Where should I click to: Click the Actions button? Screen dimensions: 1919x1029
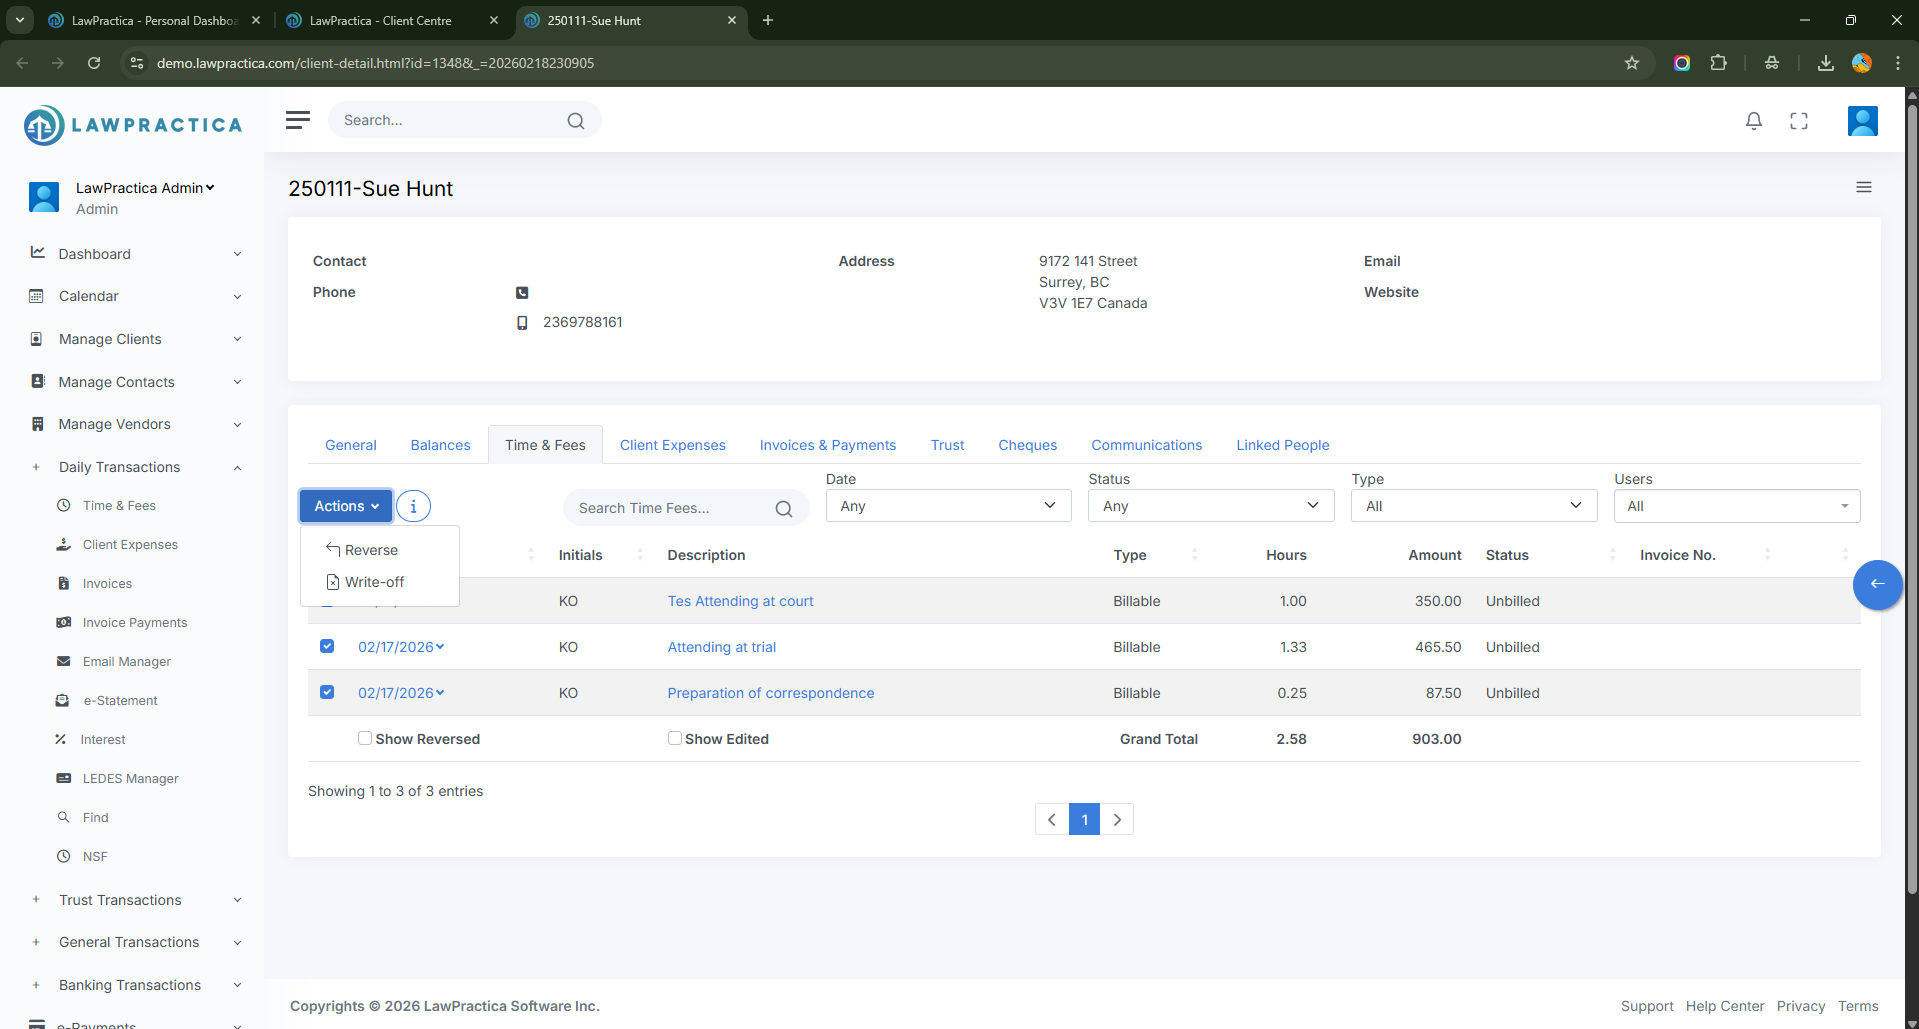[346, 506]
